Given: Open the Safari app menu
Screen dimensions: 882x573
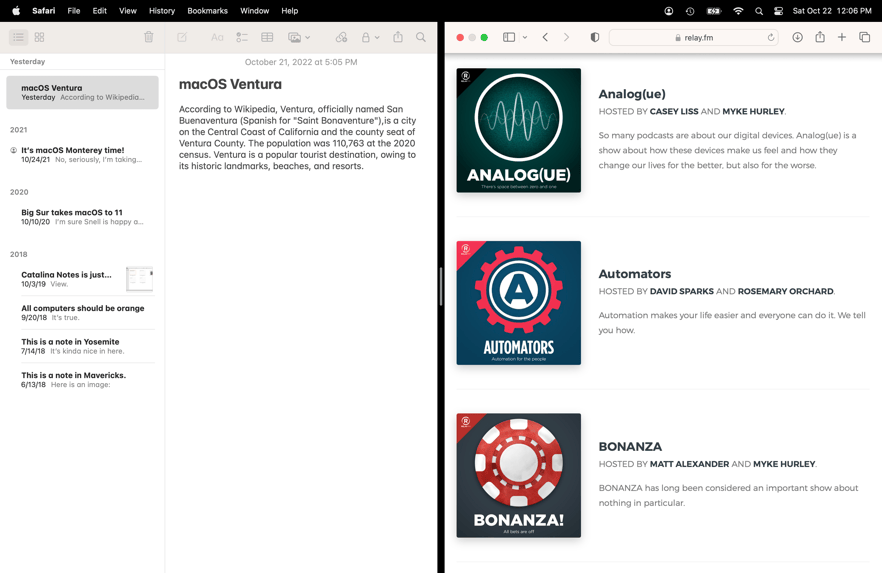Looking at the screenshot, I should (43, 11).
